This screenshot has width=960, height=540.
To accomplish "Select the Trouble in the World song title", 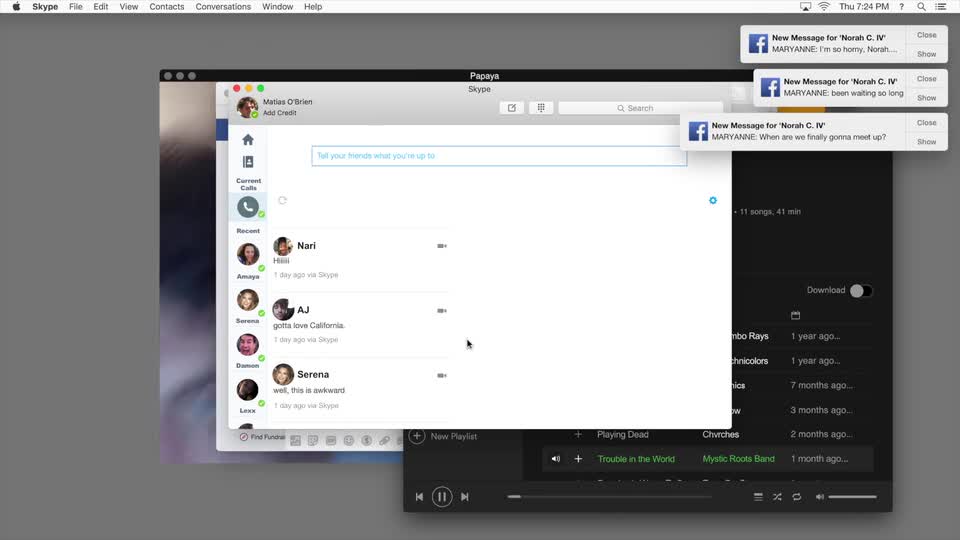I will click(636, 459).
